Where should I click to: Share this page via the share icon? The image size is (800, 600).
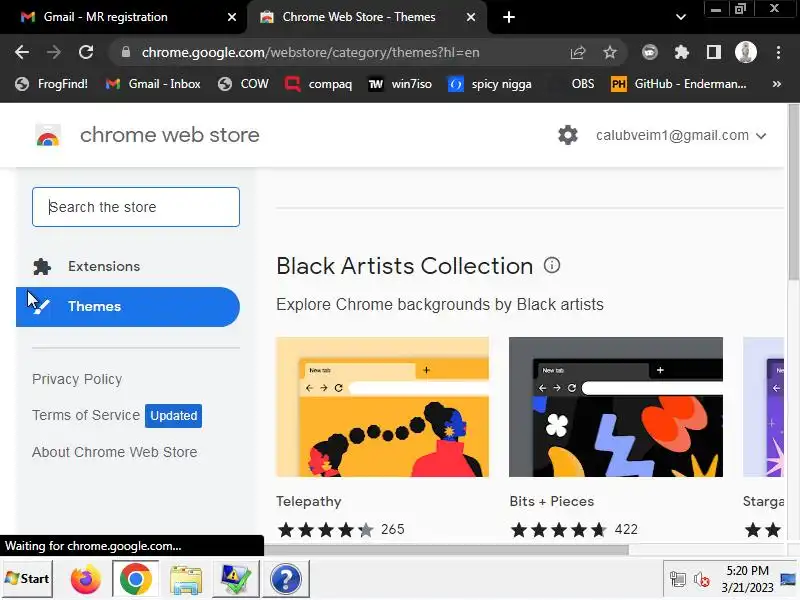click(578, 52)
